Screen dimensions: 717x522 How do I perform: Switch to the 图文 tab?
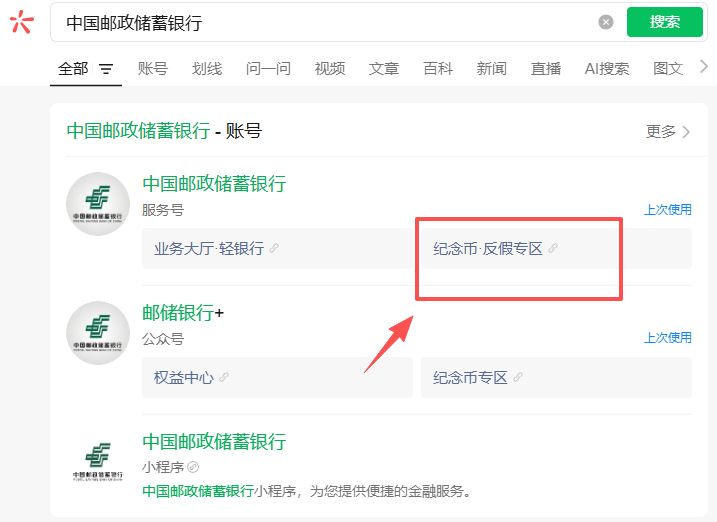tap(668, 69)
